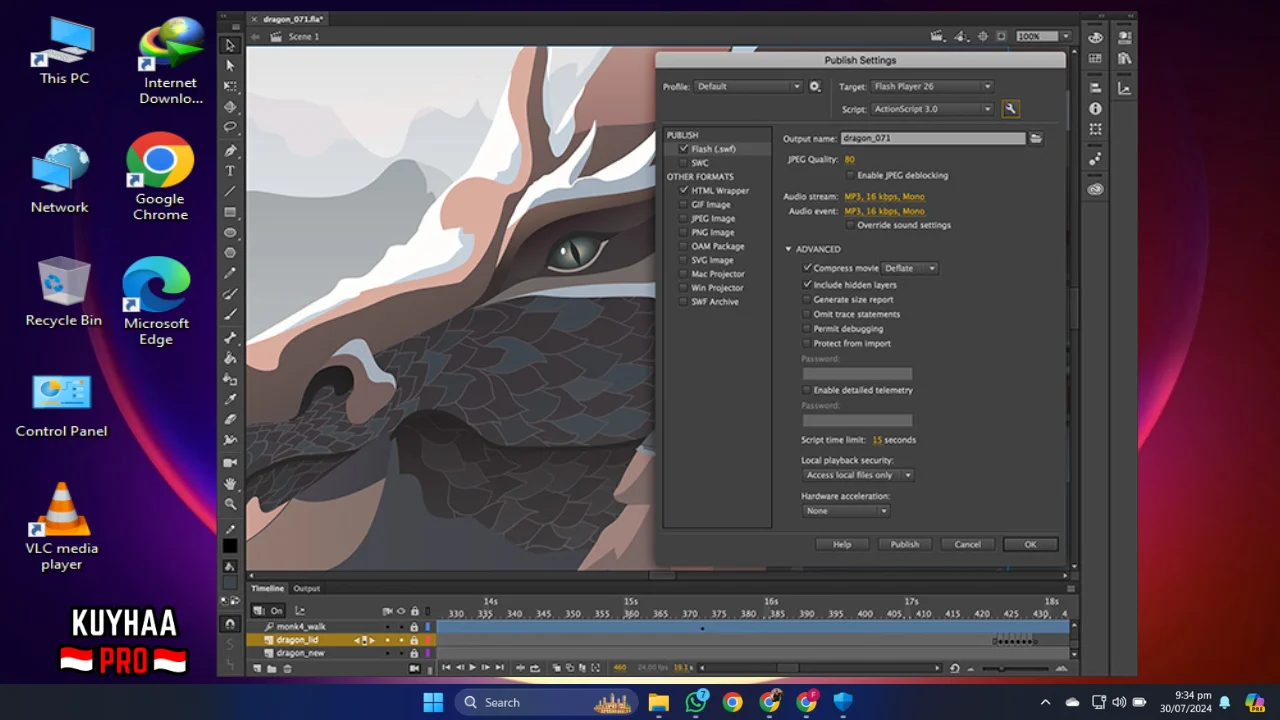Screen dimensions: 1280x720
Task: Select the Free Transform tool
Action: click(x=230, y=86)
